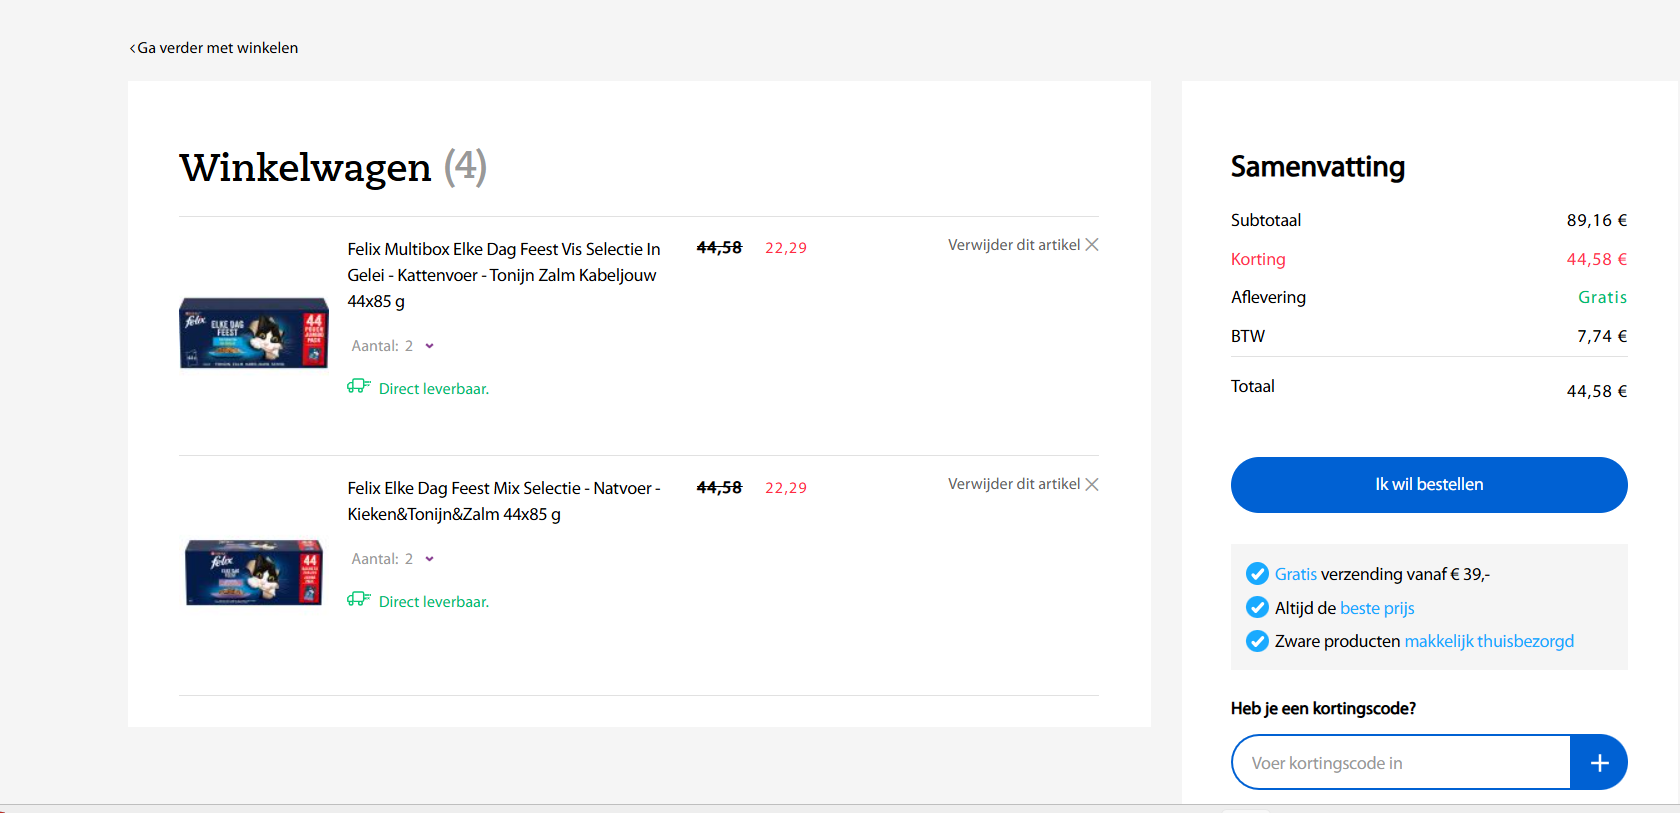Click the 'Gratis' text in the verzending line
1680x813 pixels.
(x=1295, y=574)
